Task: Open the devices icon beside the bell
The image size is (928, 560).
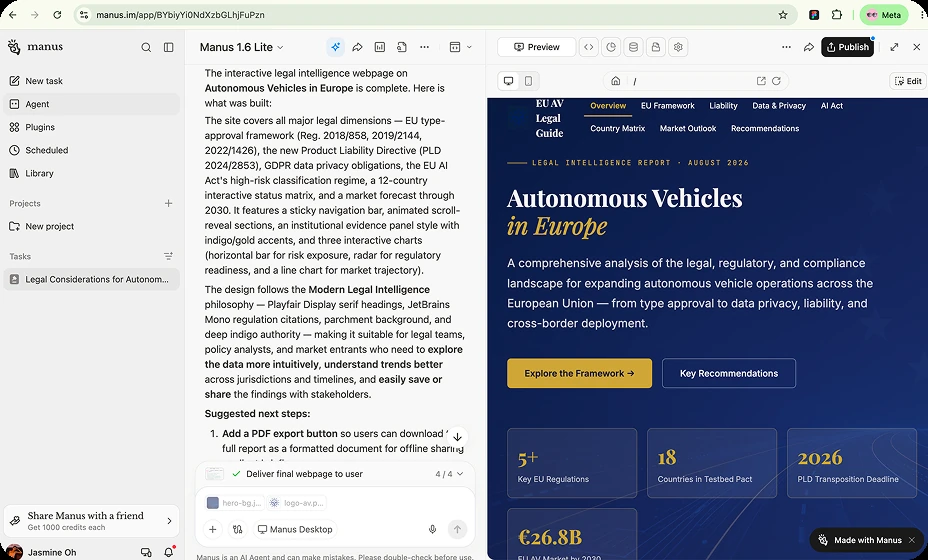Action: [146, 552]
